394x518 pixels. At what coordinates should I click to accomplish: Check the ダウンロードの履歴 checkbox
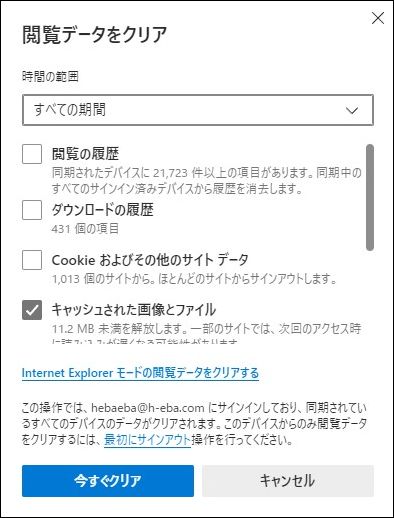point(32,210)
